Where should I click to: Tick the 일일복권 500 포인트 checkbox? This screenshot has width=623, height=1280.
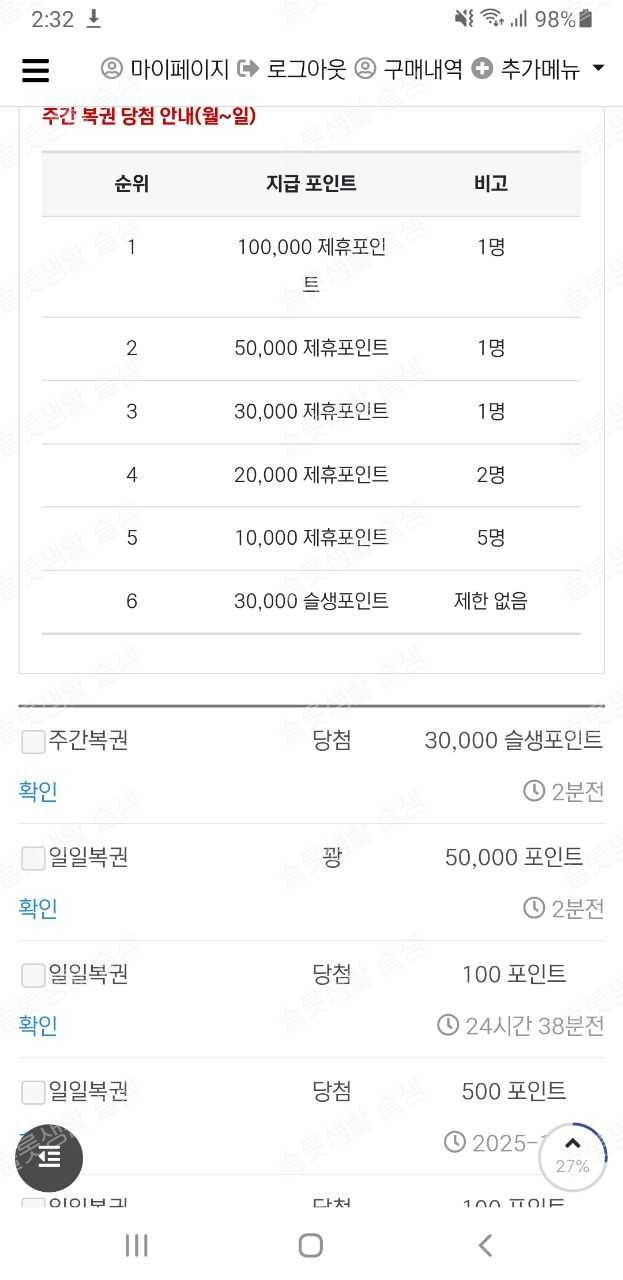[33, 1092]
